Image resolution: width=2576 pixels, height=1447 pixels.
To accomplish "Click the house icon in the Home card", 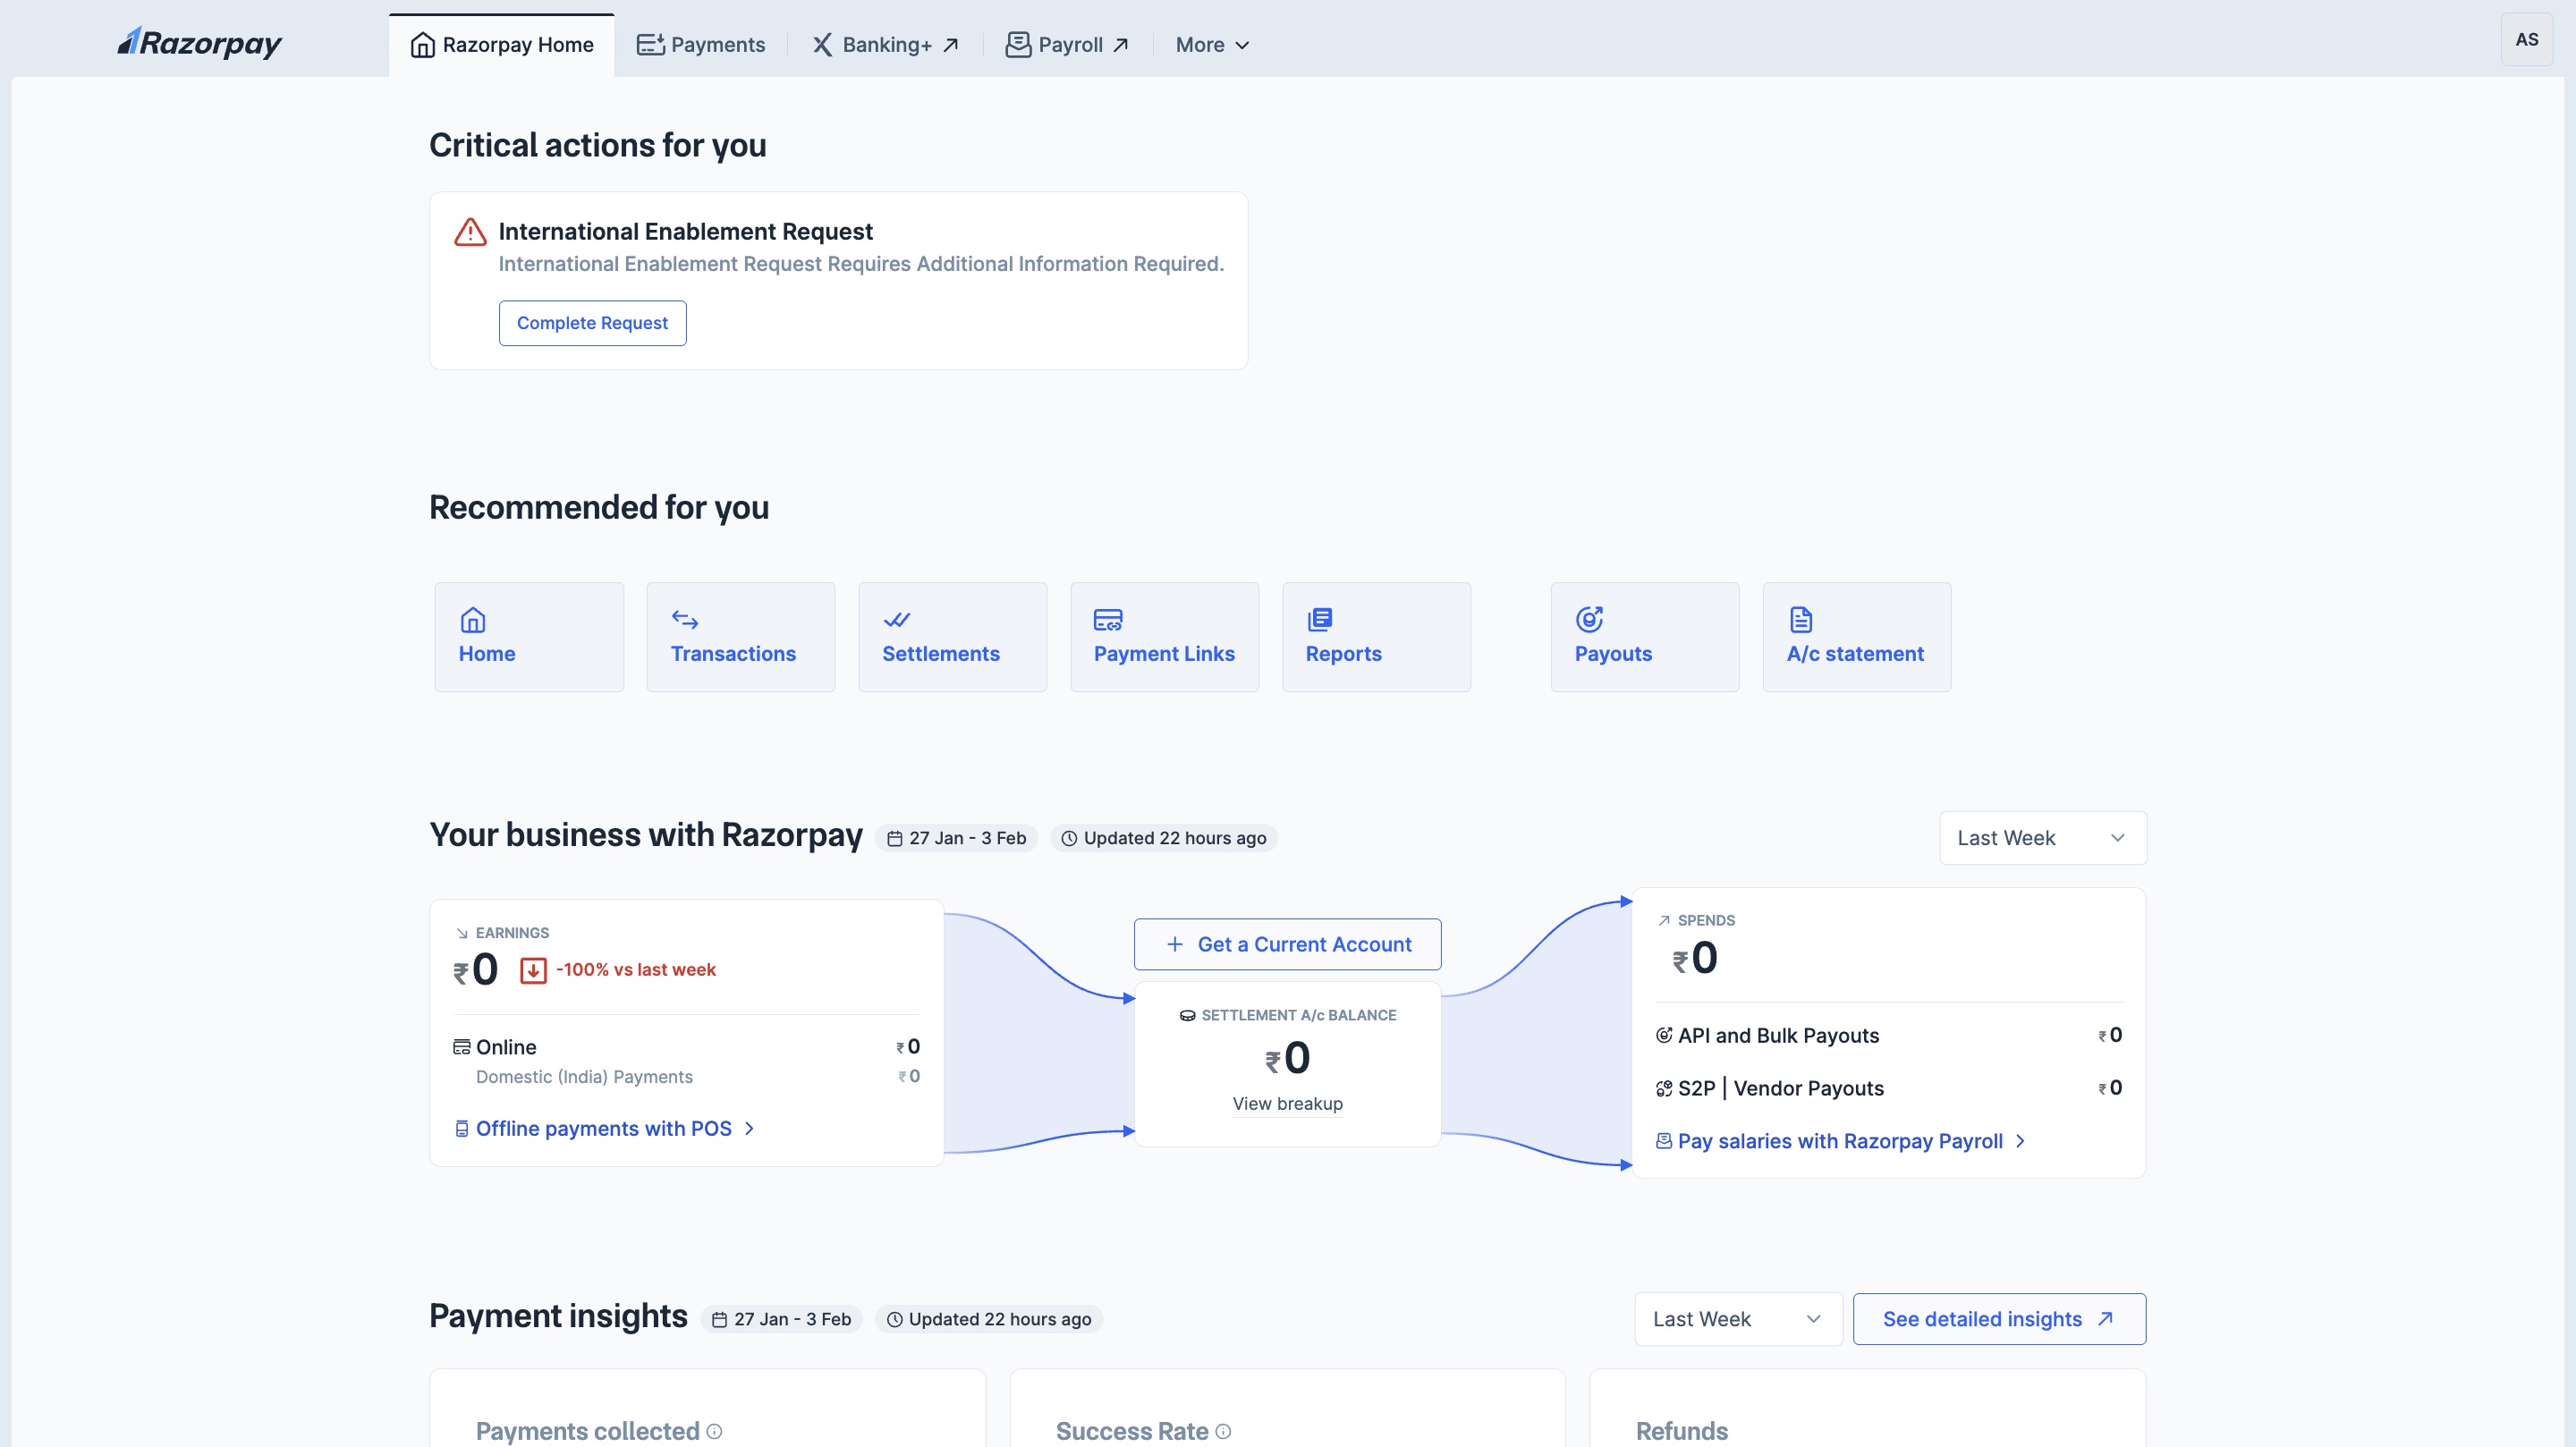I will click(473, 620).
